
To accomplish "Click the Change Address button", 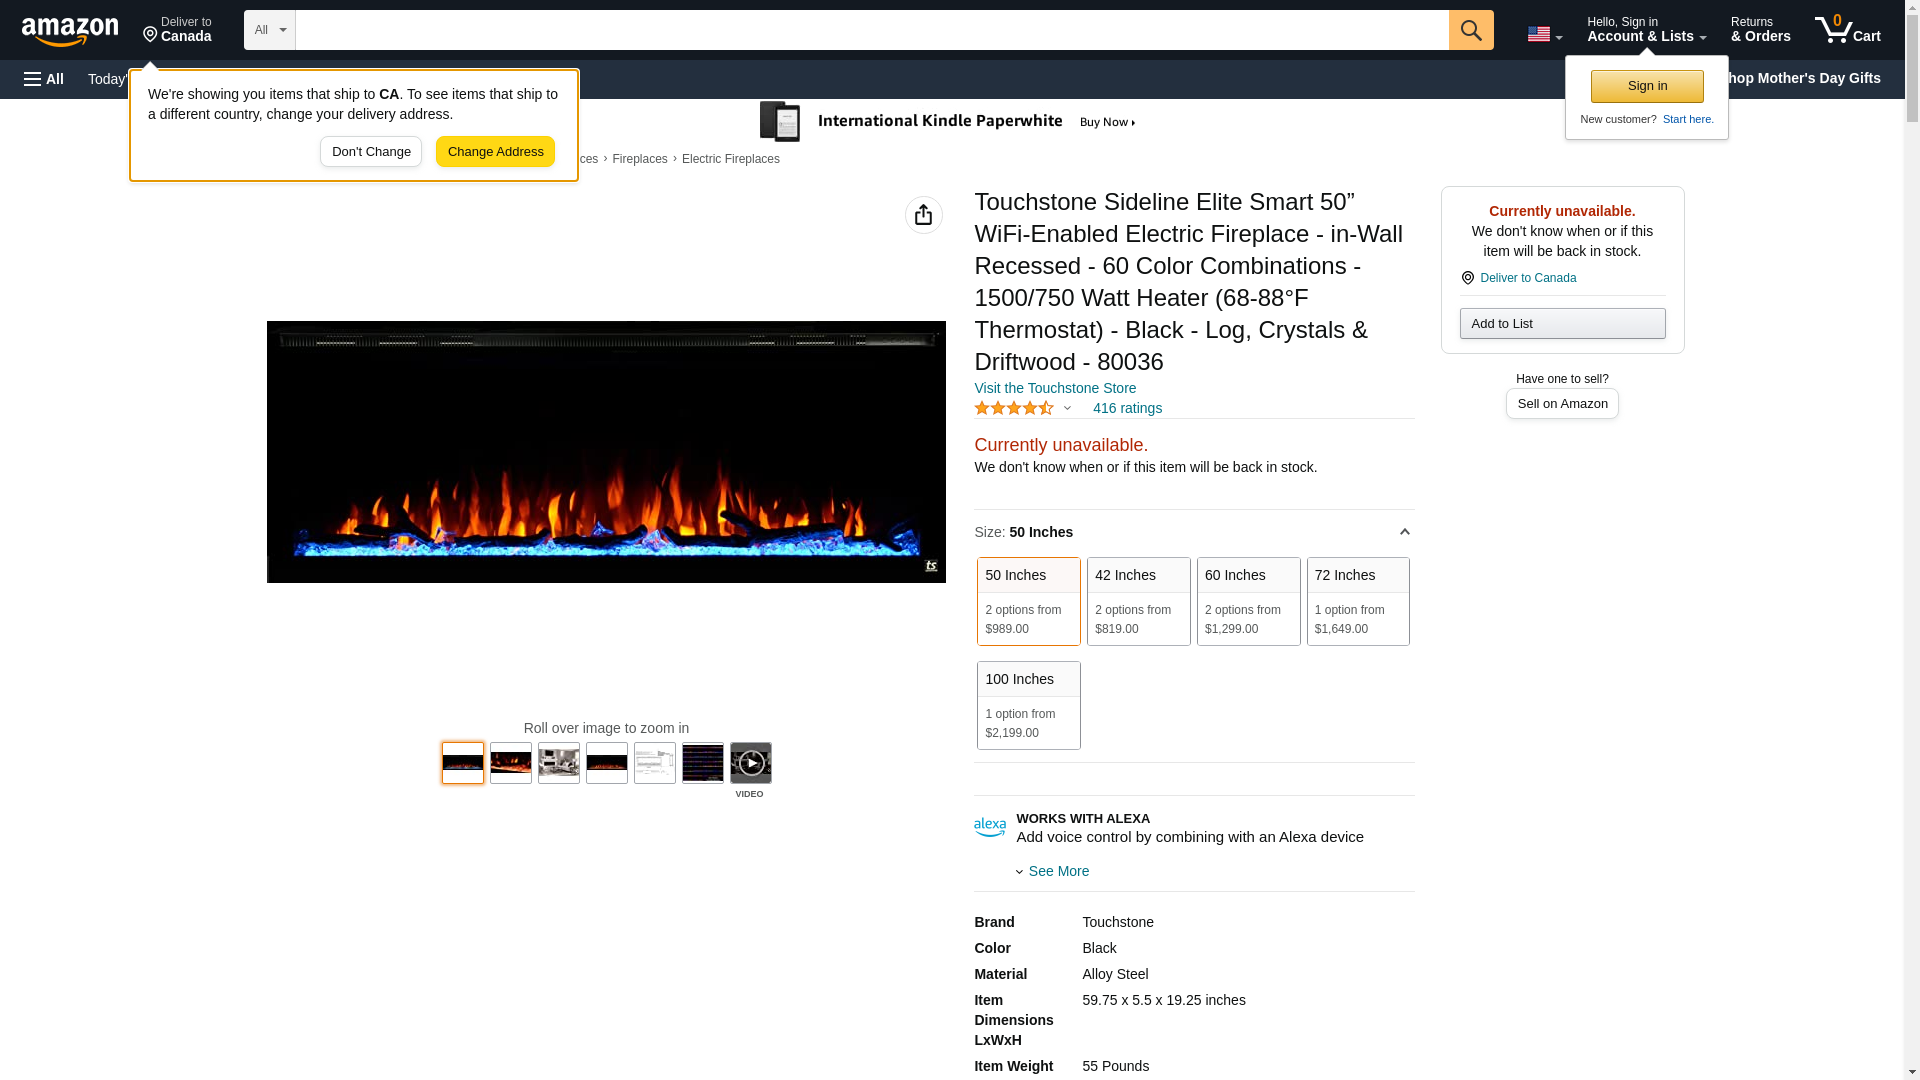I will [x=495, y=152].
